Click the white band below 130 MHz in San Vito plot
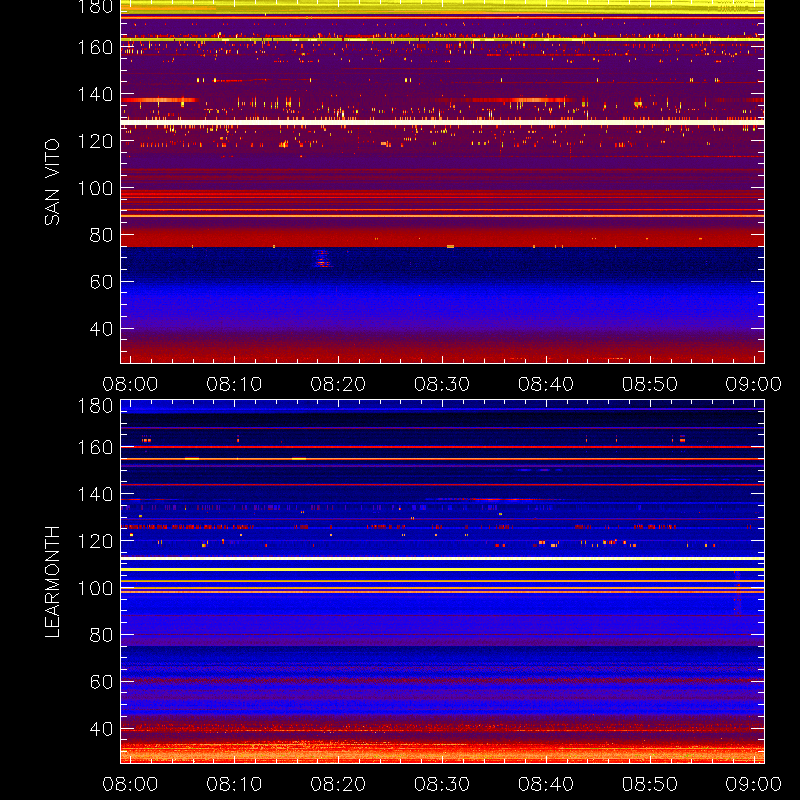Image resolution: width=800 pixels, height=800 pixels. click(x=442, y=122)
